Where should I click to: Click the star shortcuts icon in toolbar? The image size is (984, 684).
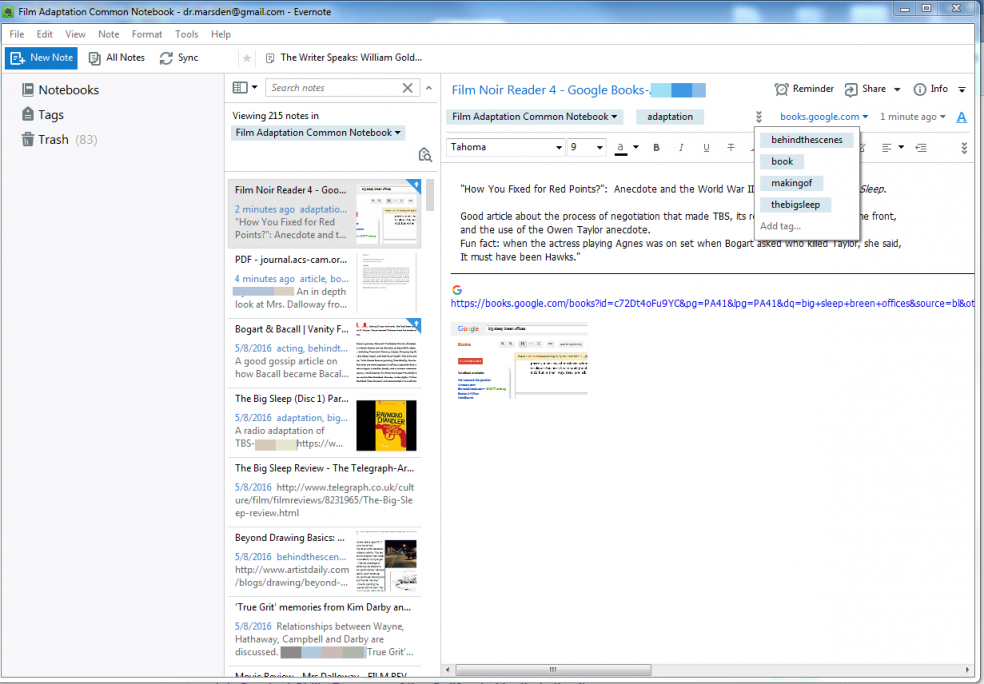click(247, 58)
